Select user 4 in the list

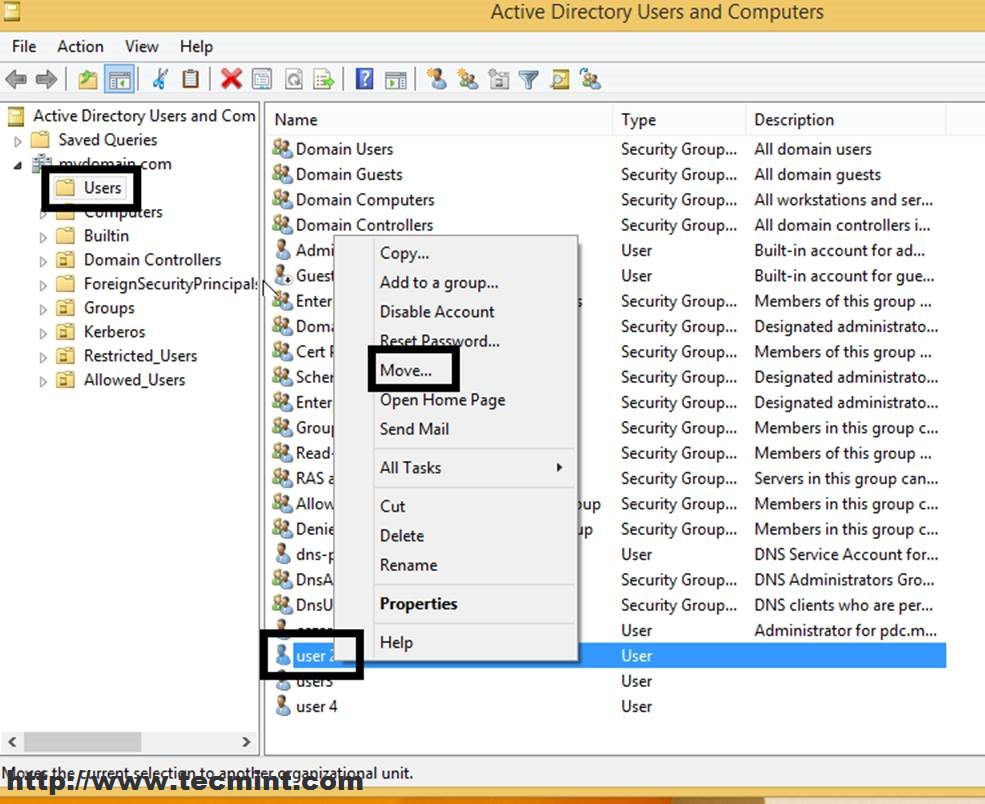316,706
